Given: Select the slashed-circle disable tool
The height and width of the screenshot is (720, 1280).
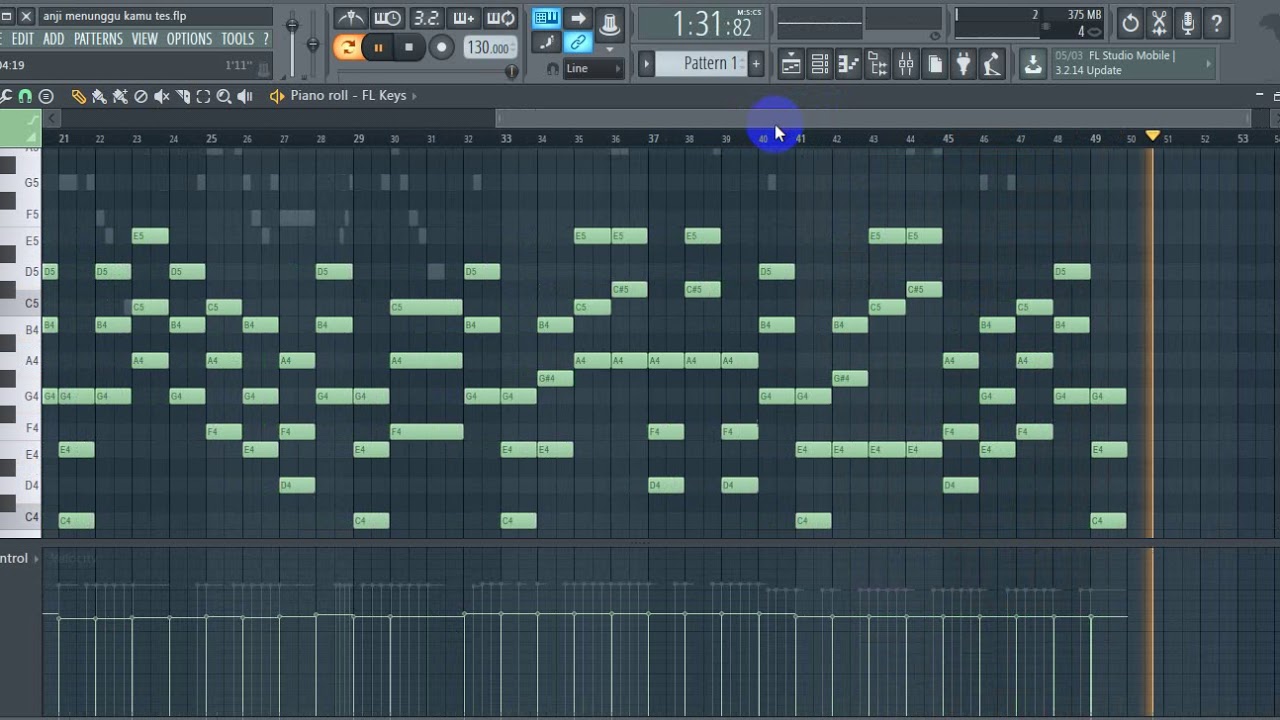Looking at the screenshot, I should tap(141, 96).
